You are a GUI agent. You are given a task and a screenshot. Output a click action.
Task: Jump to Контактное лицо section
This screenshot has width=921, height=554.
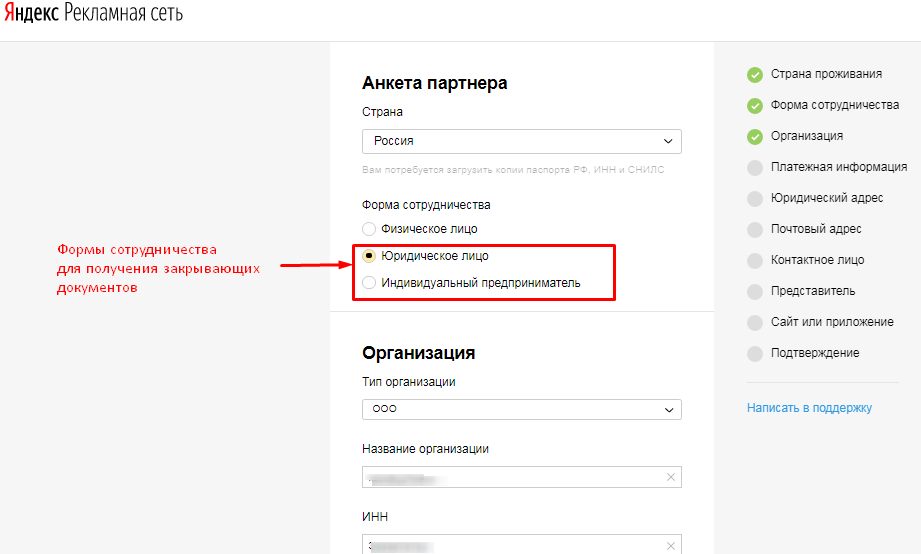point(817,260)
